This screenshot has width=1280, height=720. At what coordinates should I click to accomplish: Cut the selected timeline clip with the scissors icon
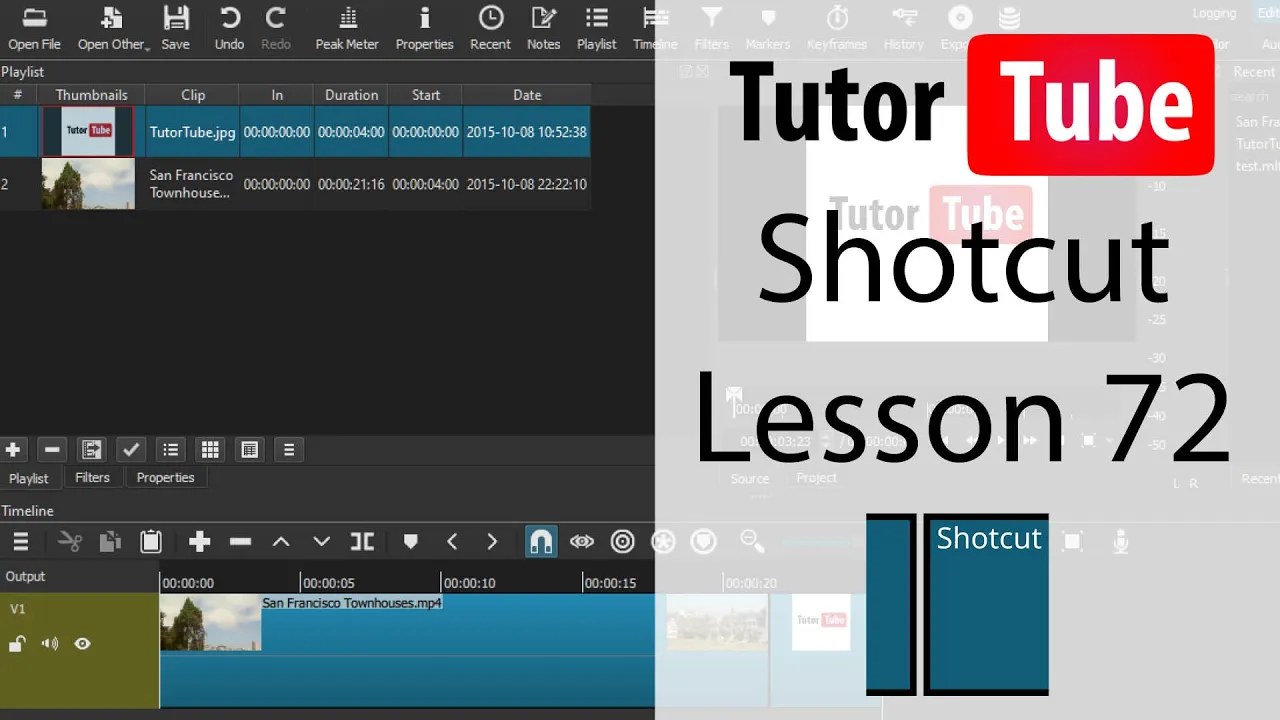tap(70, 542)
